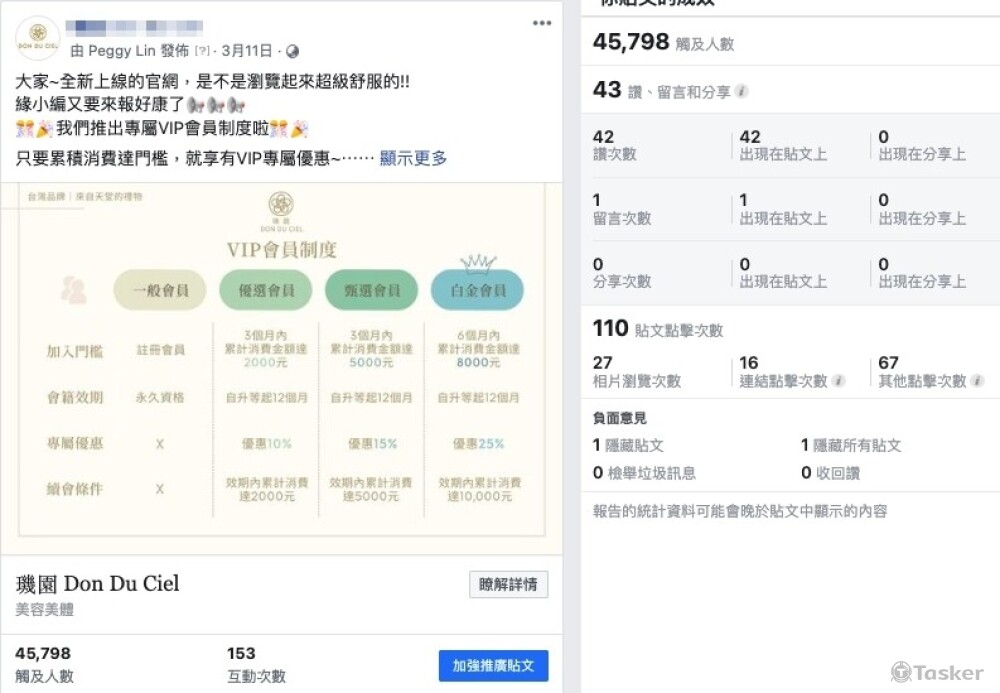Click the 3月11日 post date link
The image size is (1000, 693).
tap(245, 51)
